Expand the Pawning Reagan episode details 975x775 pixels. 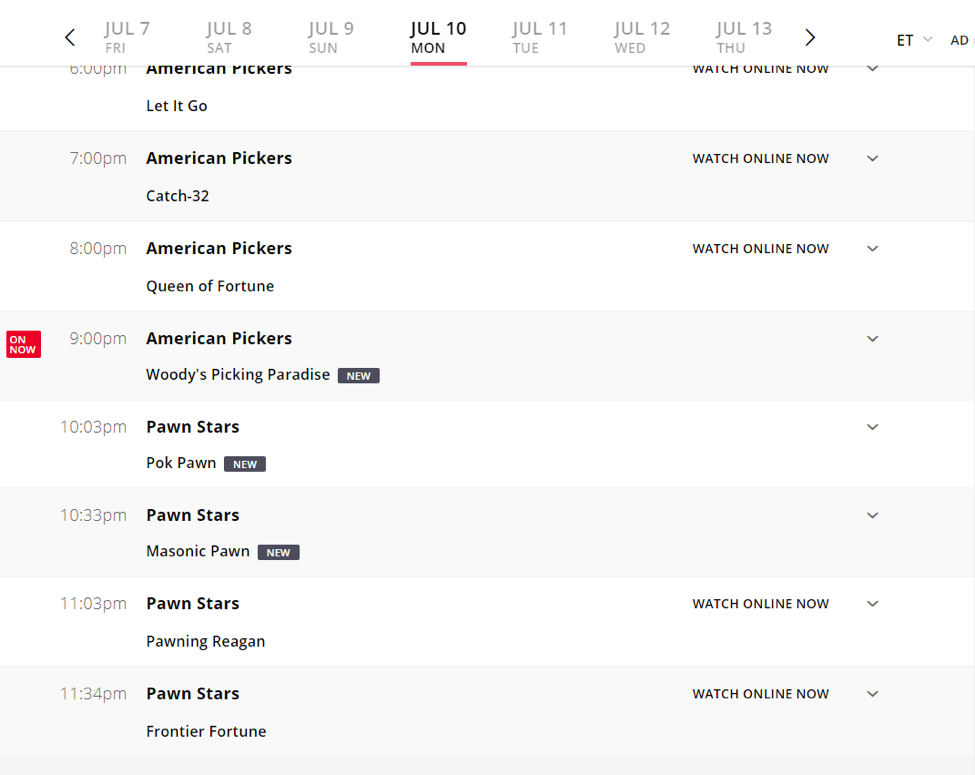(x=872, y=604)
